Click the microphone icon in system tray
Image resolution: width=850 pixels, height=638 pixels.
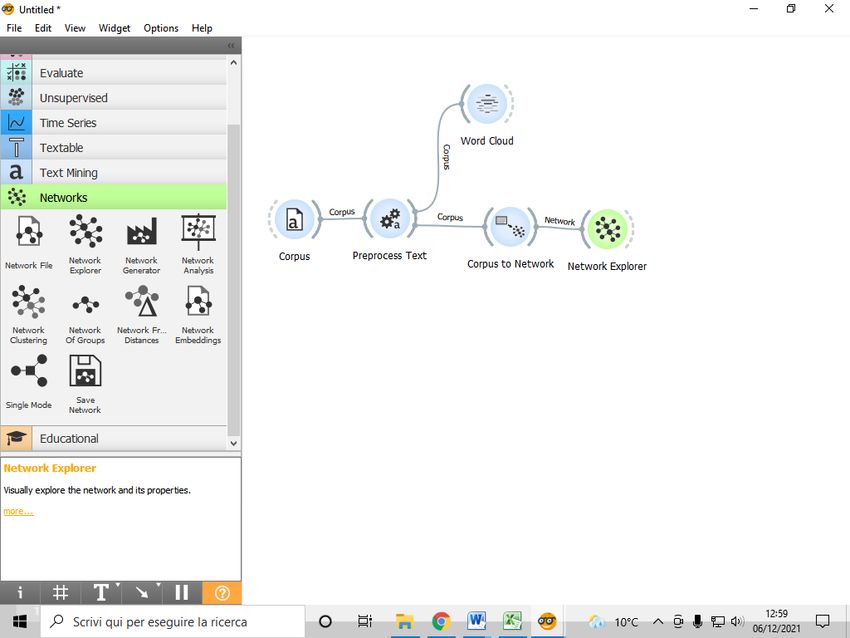tap(698, 622)
